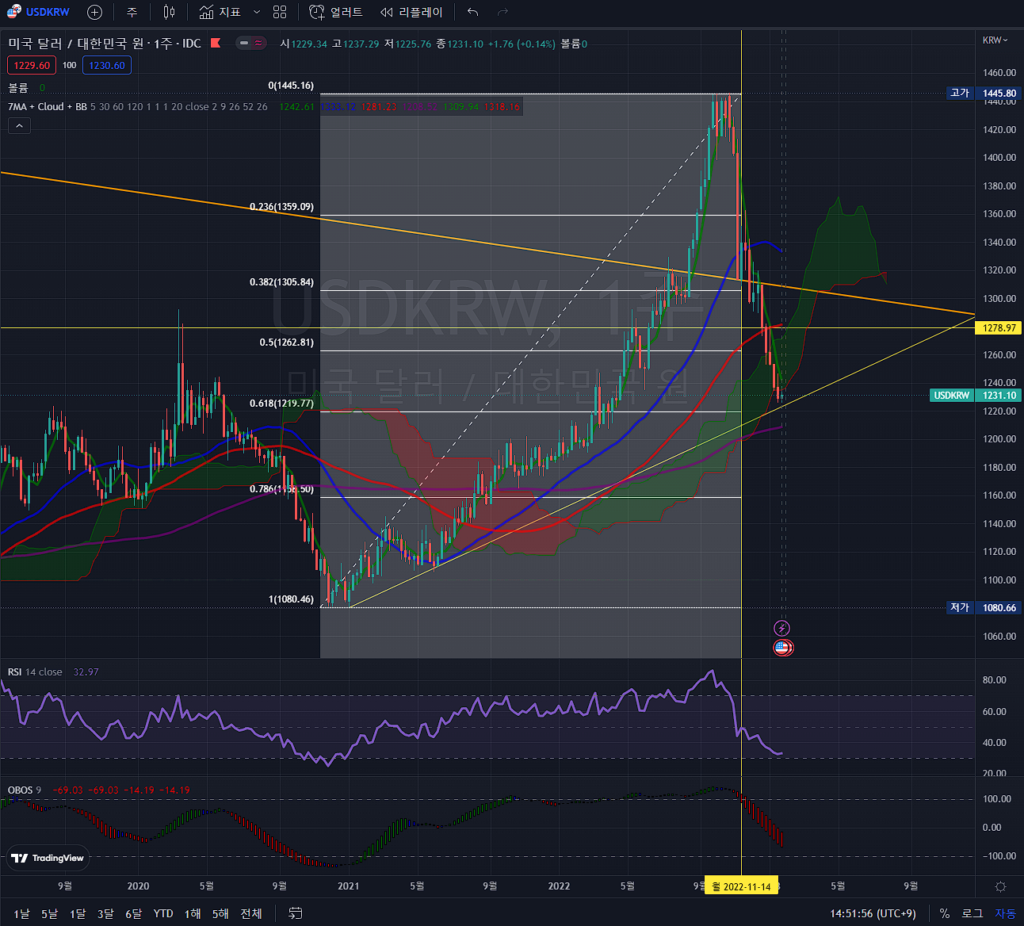Create an alert with 얼러트 button
The width and height of the screenshot is (1024, 926).
click(x=330, y=12)
